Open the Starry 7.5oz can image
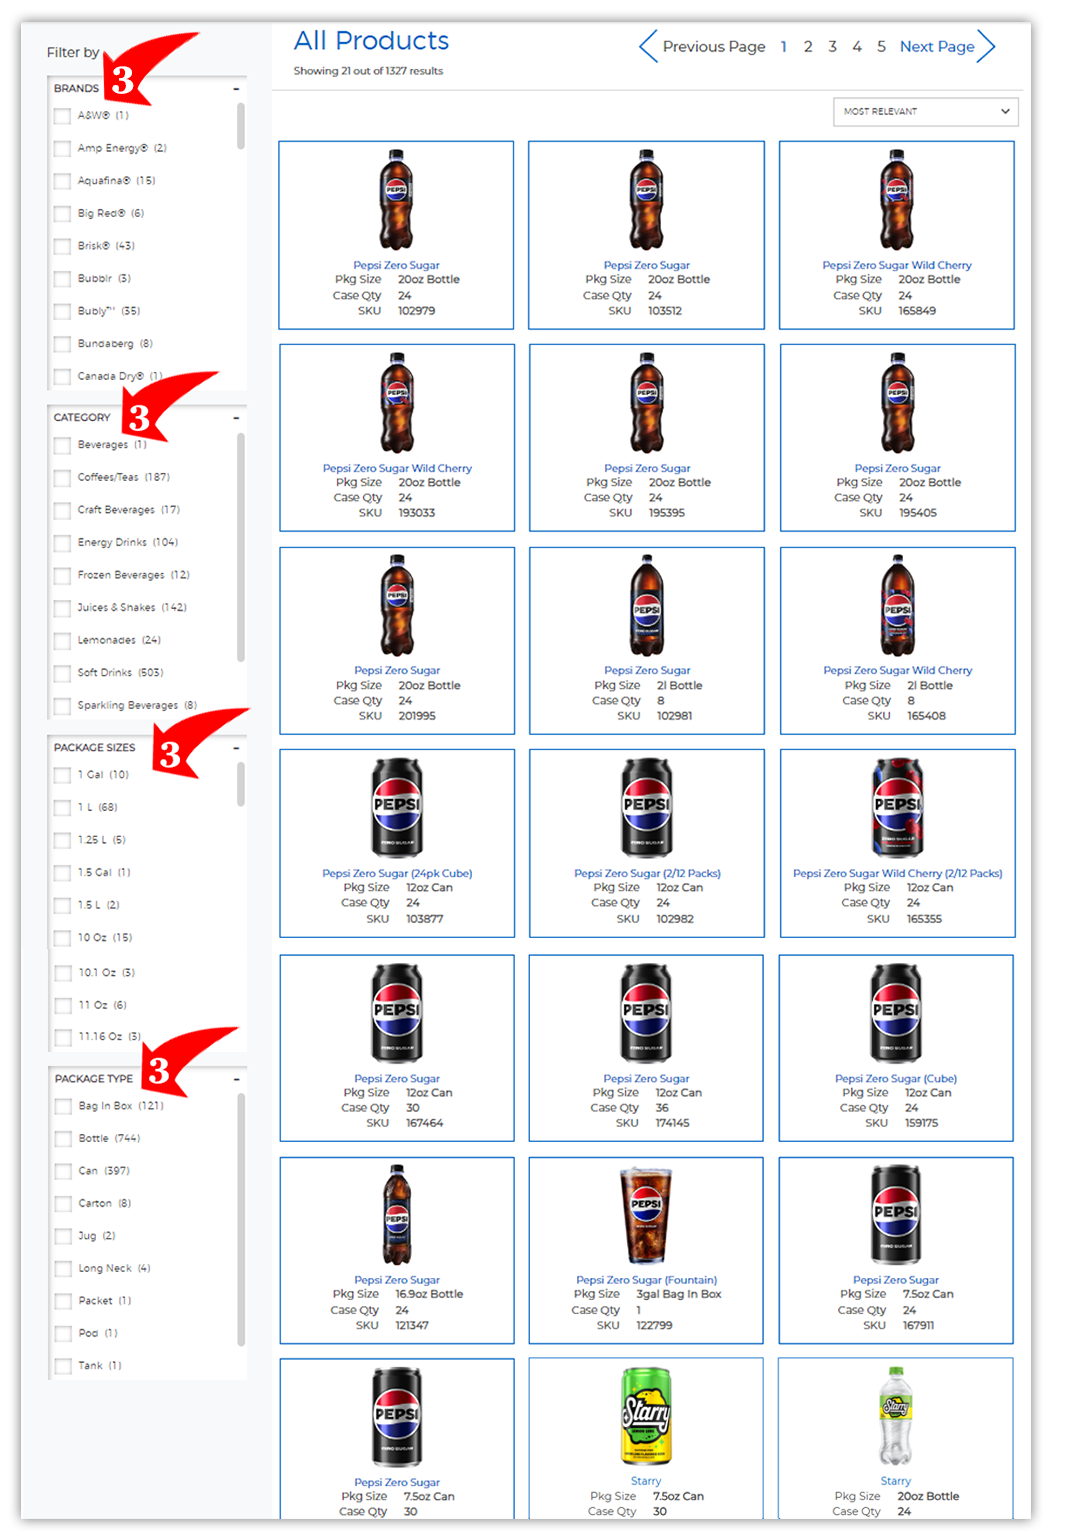The width and height of the screenshot is (1080, 1540). pos(646,1416)
